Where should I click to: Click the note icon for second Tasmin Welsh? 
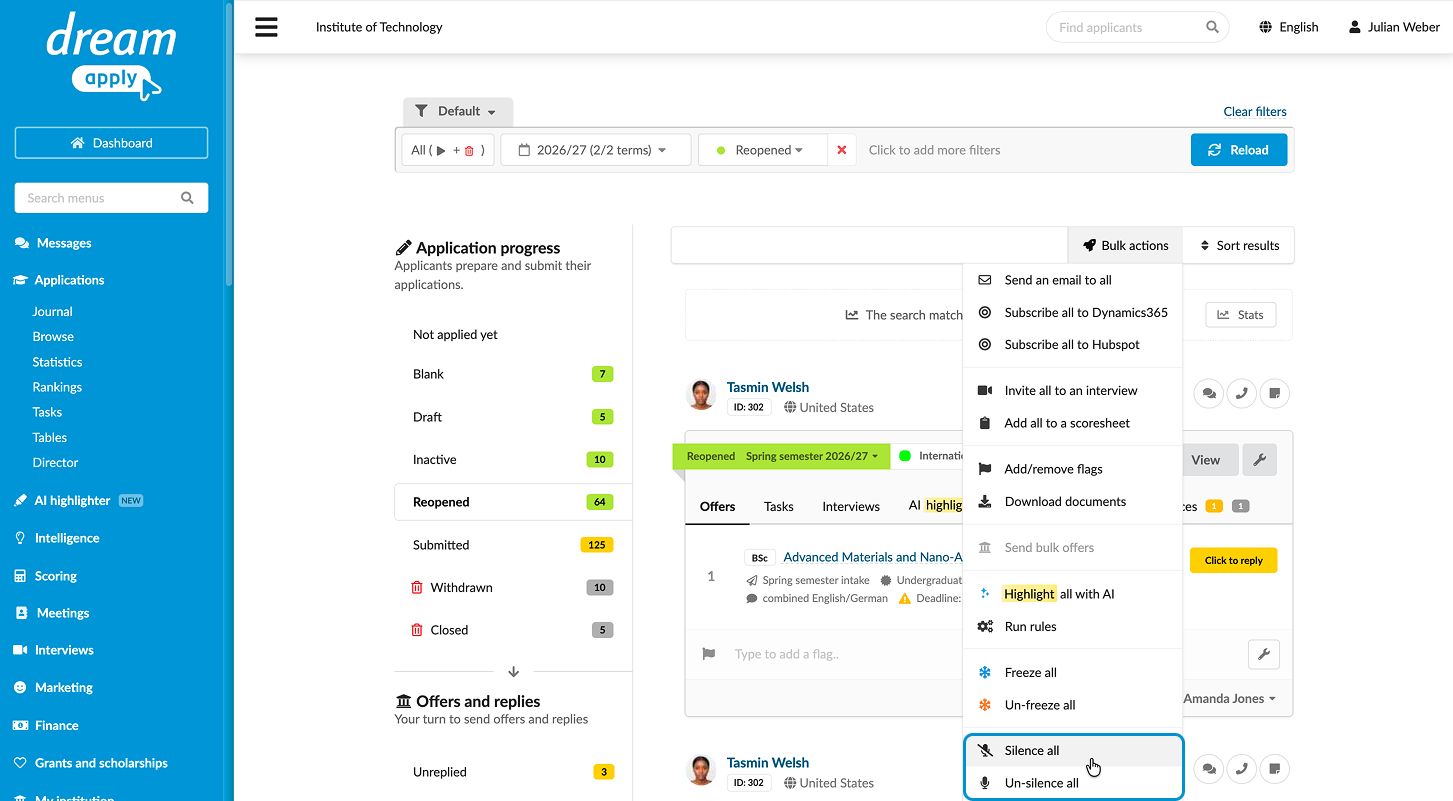click(x=1275, y=769)
